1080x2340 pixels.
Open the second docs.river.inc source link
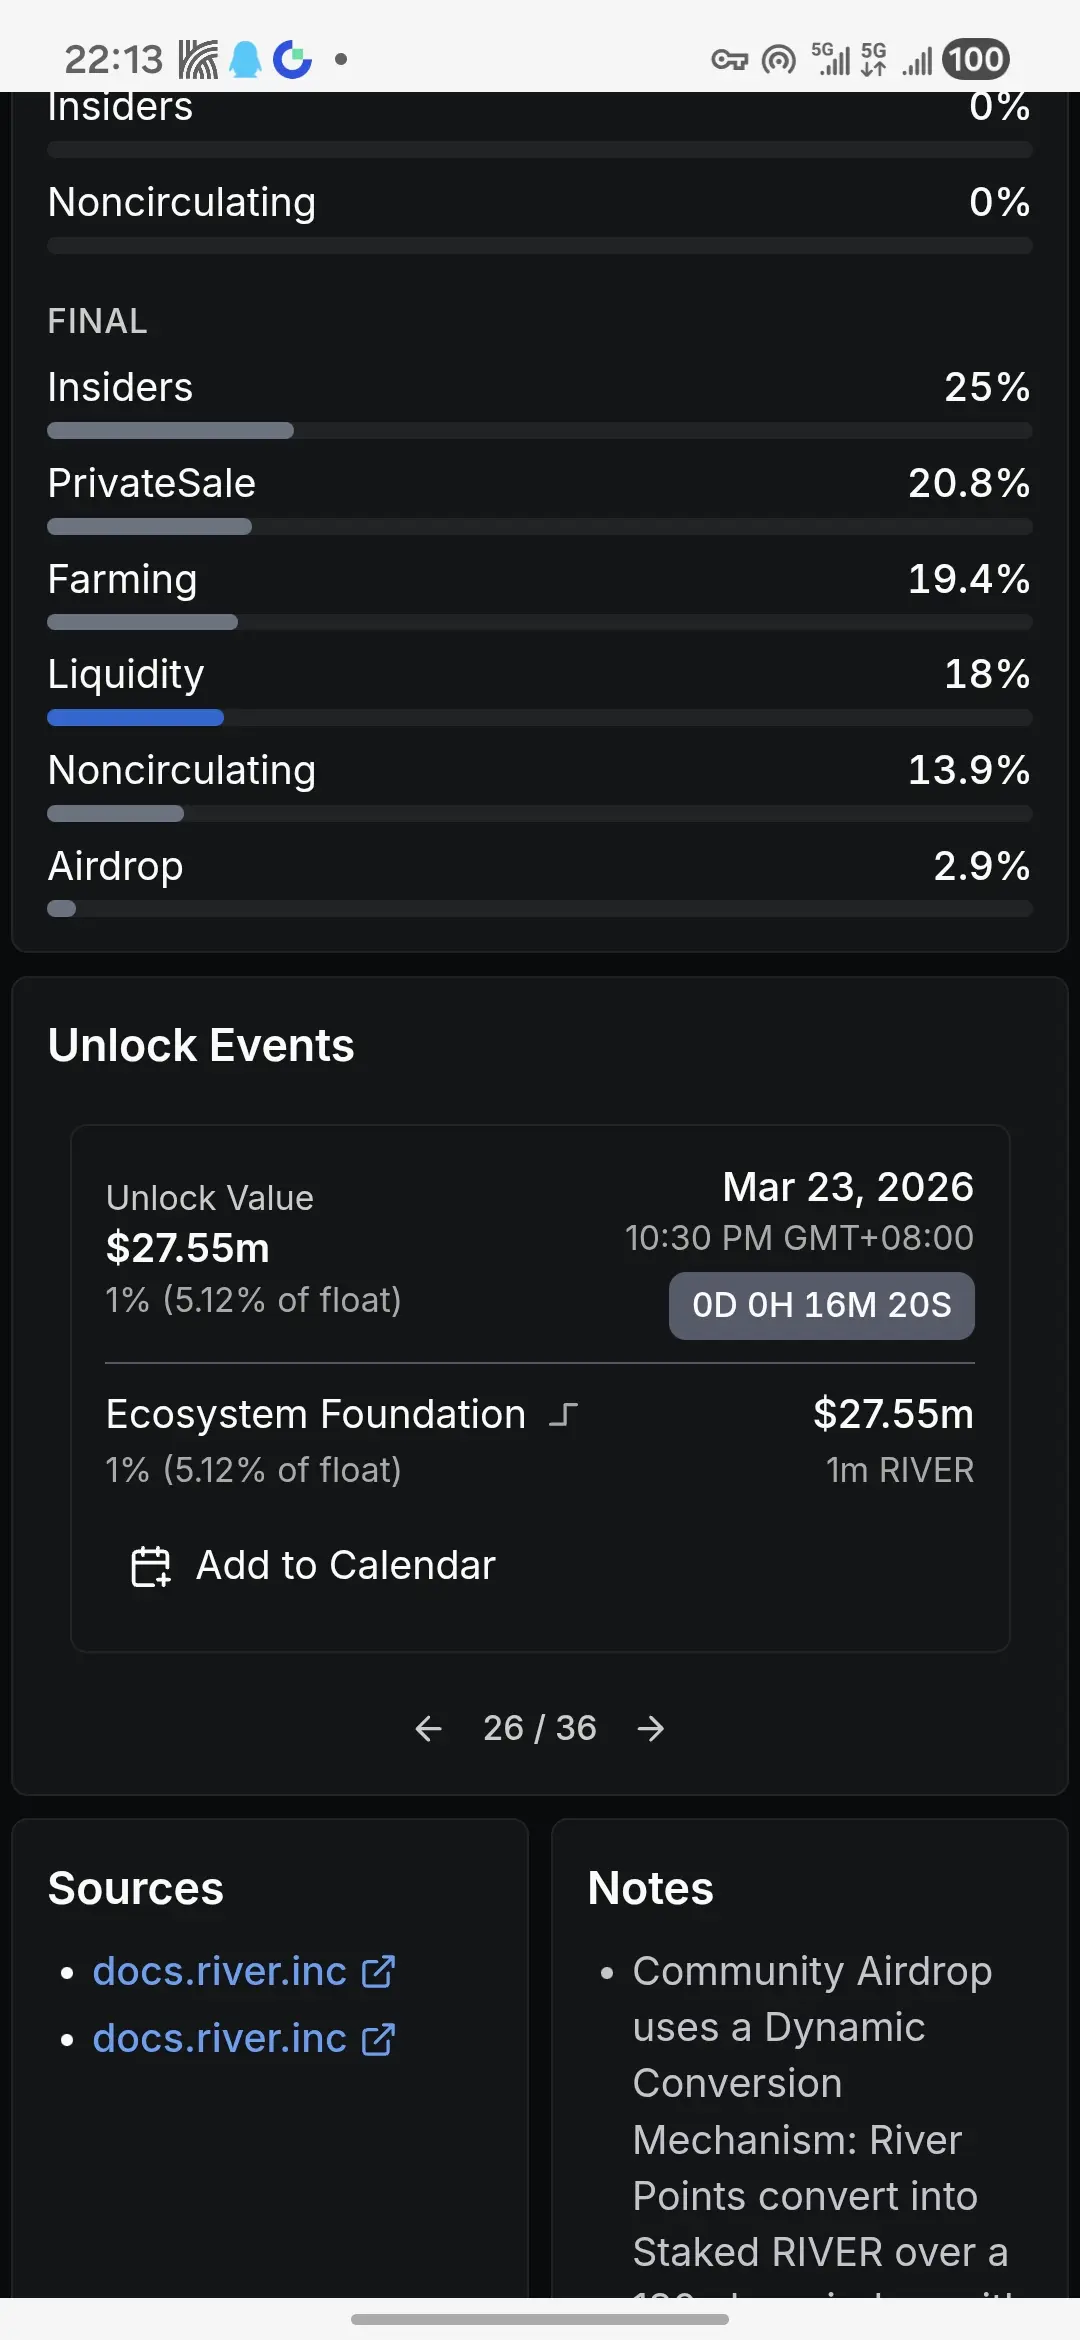click(x=219, y=2039)
